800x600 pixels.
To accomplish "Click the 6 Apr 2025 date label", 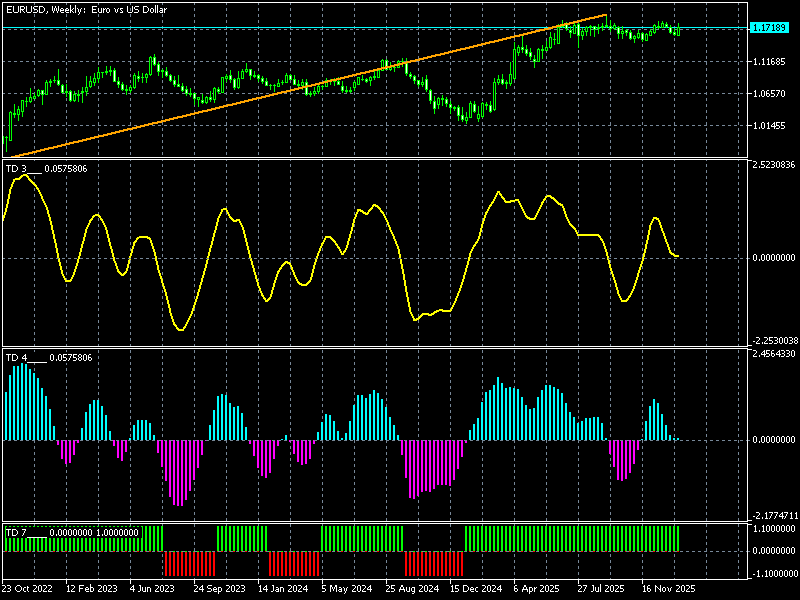I will (536, 589).
